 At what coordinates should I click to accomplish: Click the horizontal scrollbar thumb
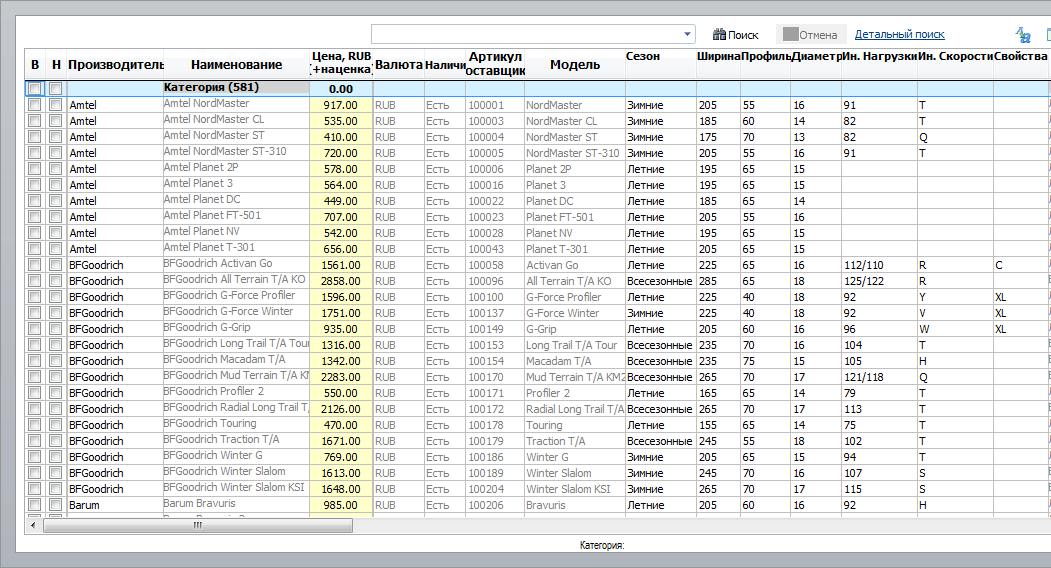coord(198,526)
